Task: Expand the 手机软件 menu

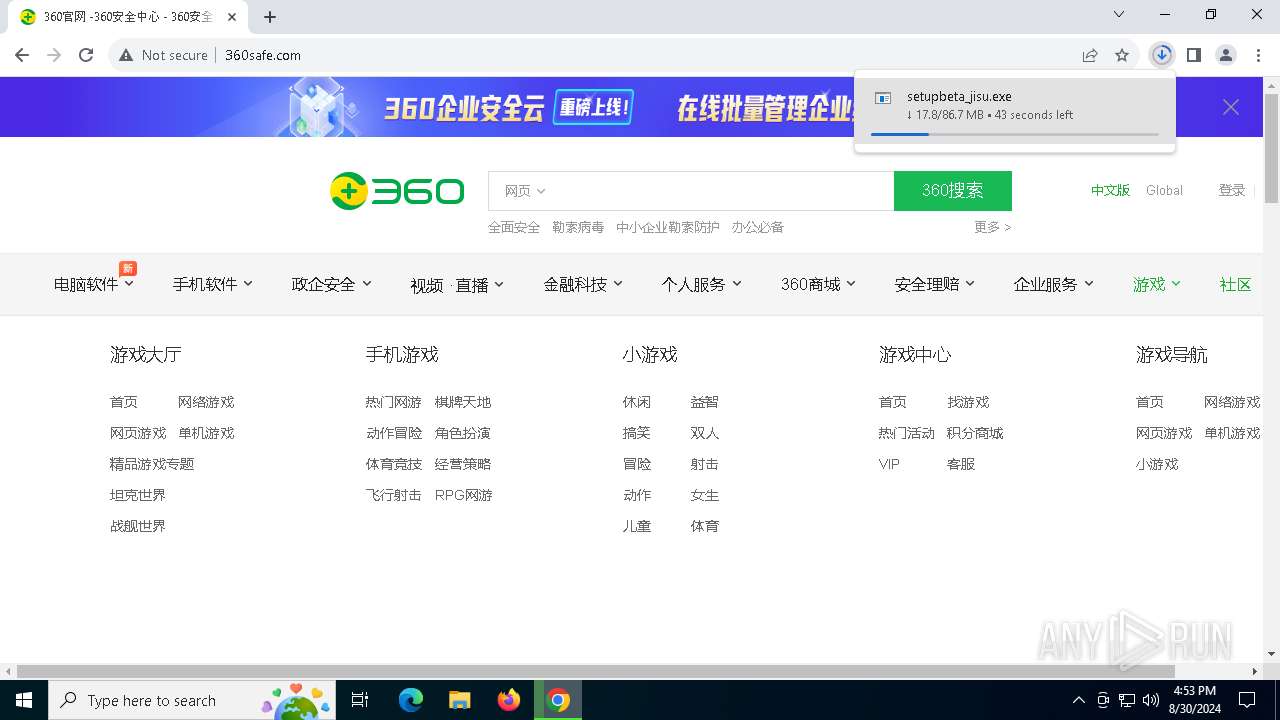Action: [x=213, y=285]
